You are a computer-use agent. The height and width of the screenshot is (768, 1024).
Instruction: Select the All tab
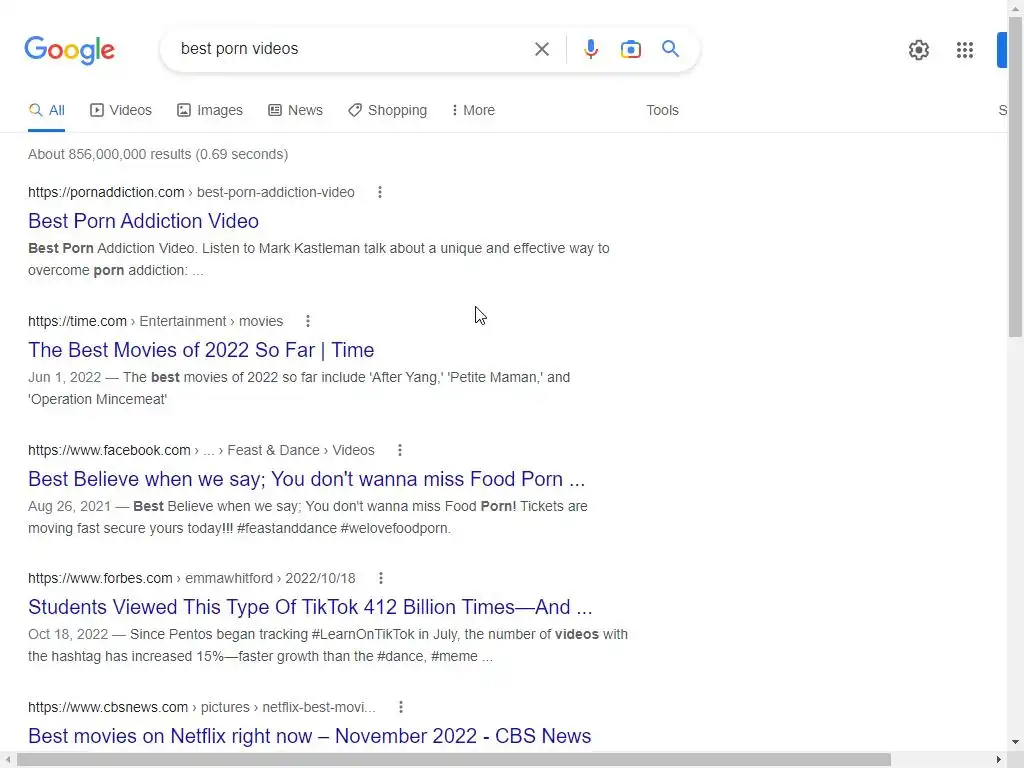click(46, 110)
